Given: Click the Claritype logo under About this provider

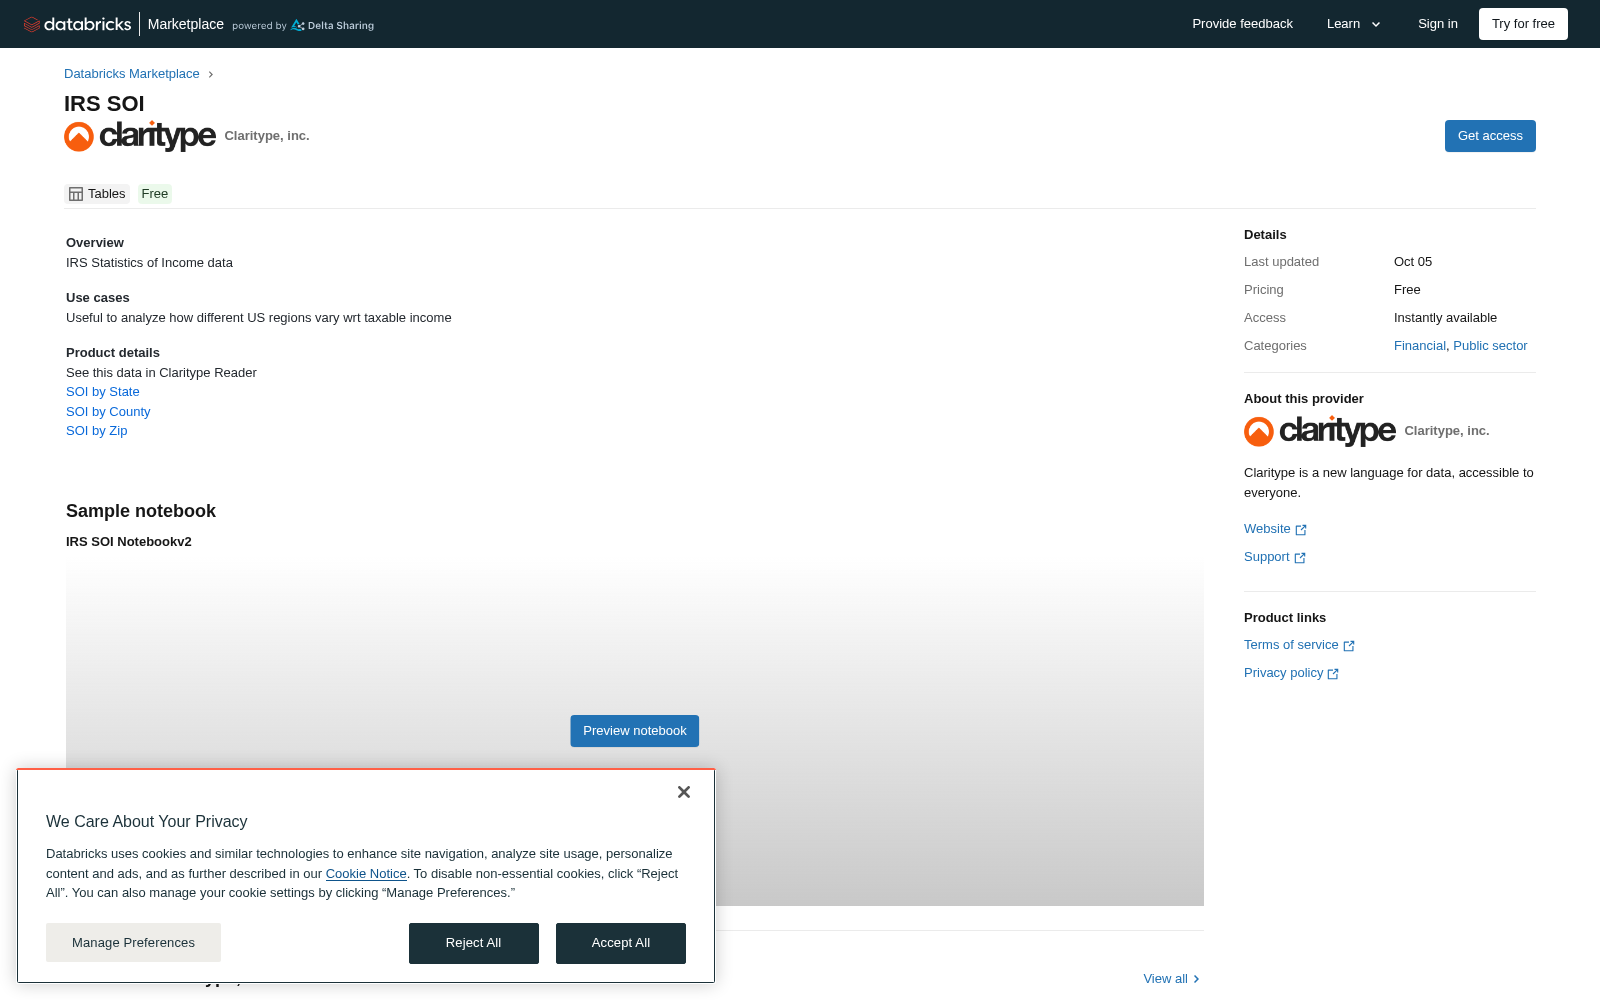Looking at the screenshot, I should [1320, 431].
